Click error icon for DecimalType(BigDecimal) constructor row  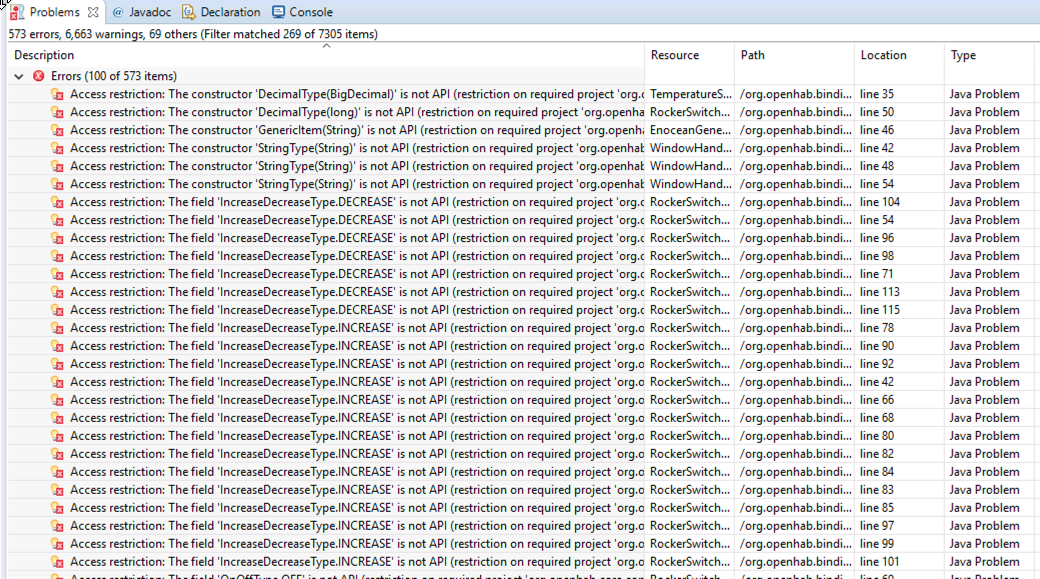click(58, 94)
